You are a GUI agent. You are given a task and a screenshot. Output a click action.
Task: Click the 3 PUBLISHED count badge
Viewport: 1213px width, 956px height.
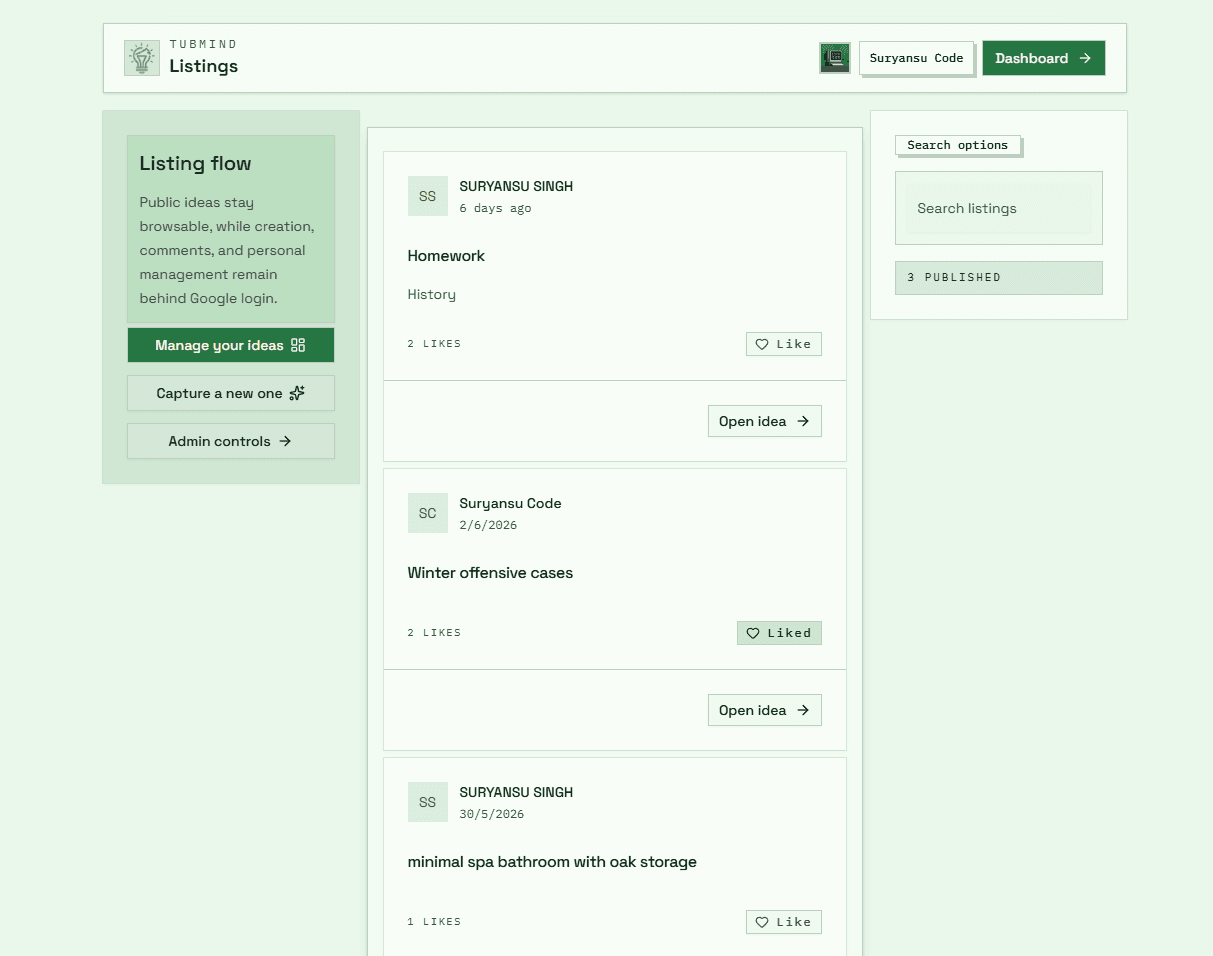[999, 278]
